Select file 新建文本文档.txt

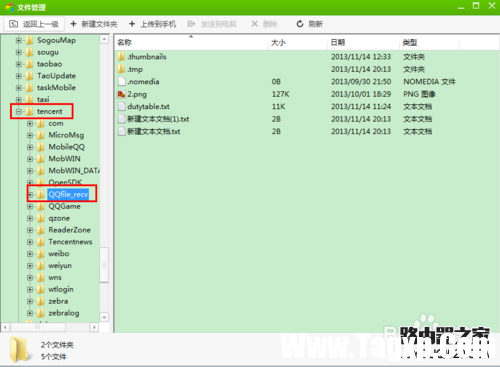154,131
